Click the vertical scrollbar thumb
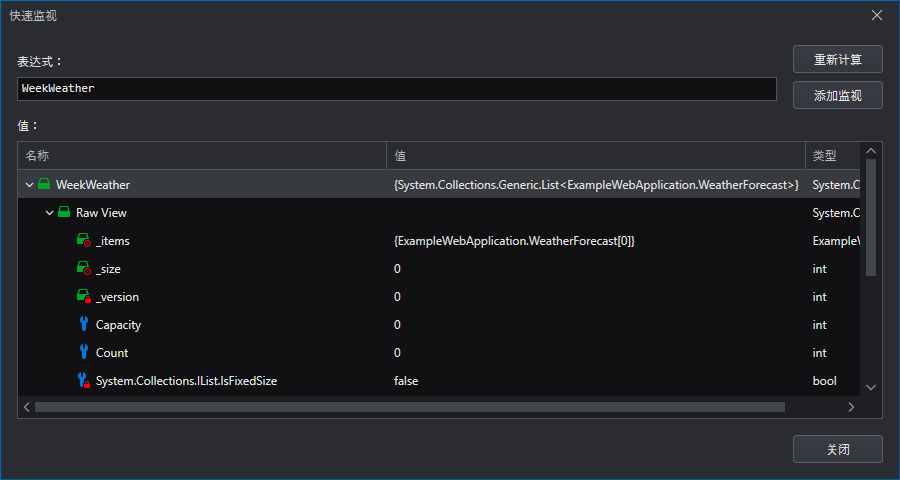Viewport: 900px width, 480px height. coord(871,218)
